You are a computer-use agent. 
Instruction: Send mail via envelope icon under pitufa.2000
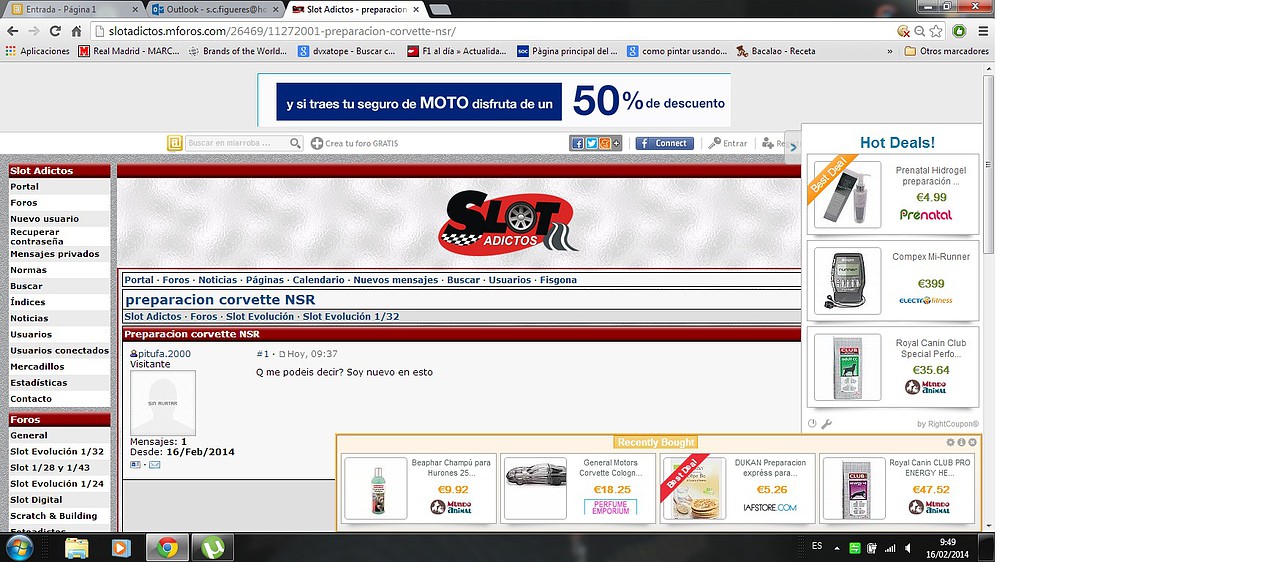pyautogui.click(x=155, y=464)
